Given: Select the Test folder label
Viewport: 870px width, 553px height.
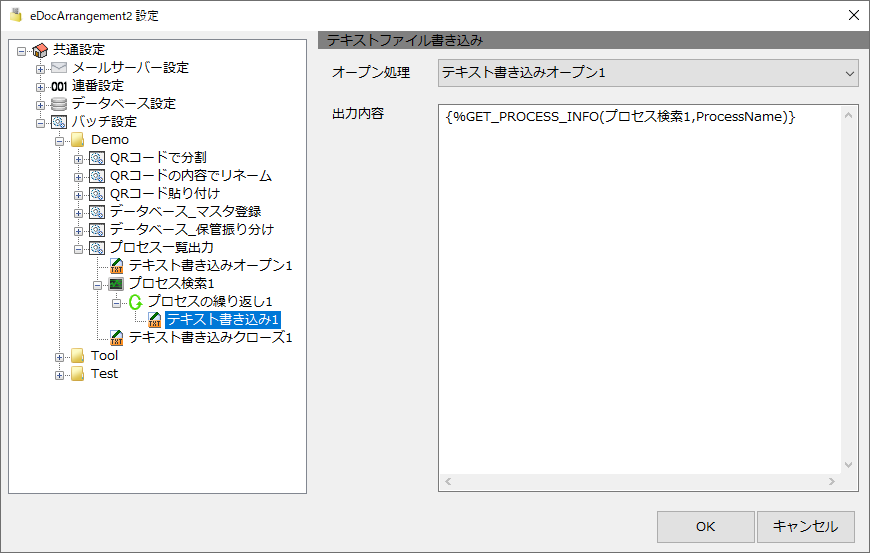Looking at the screenshot, I should [104, 374].
